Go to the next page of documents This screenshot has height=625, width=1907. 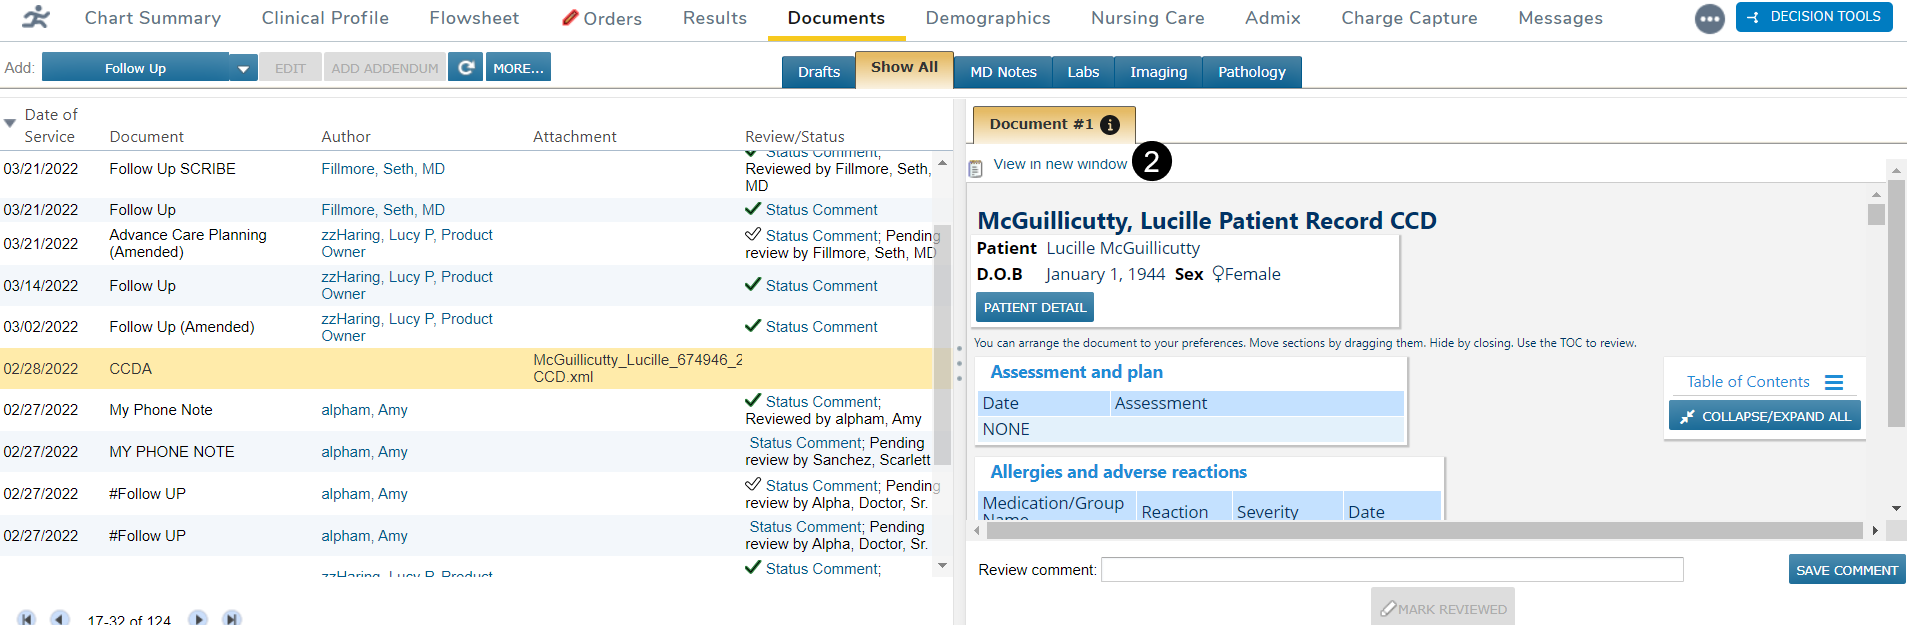[198, 619]
